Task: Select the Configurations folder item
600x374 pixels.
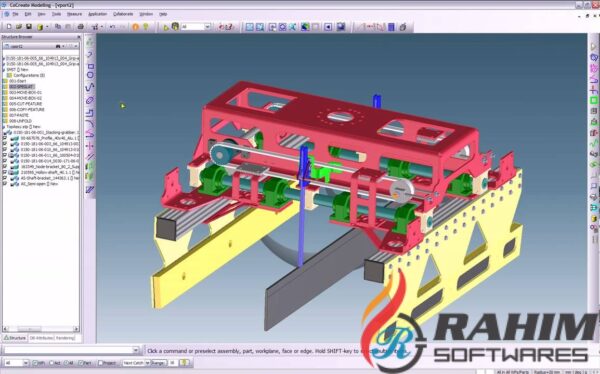Action: coord(29,75)
